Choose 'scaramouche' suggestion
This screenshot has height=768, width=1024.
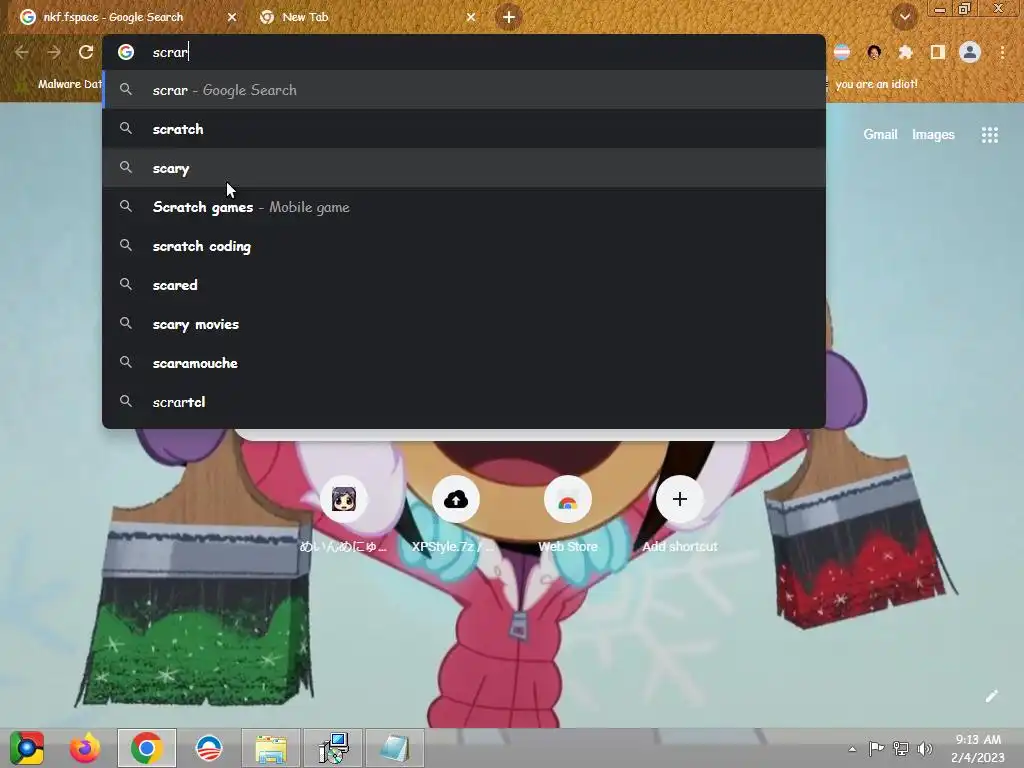tap(464, 363)
